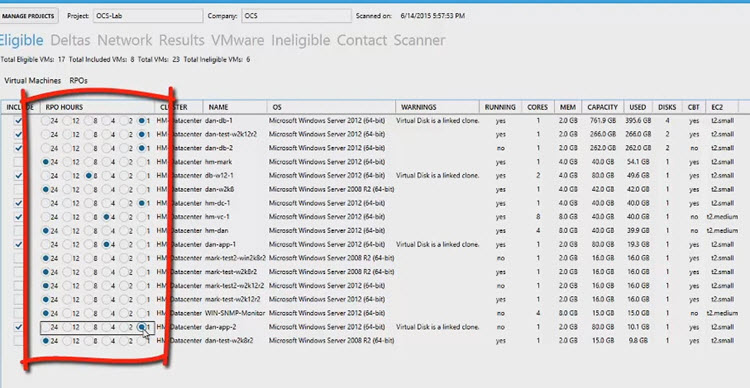Uncheck the Include box for dan-db-1
The width and height of the screenshot is (750, 388).
(x=18, y=121)
